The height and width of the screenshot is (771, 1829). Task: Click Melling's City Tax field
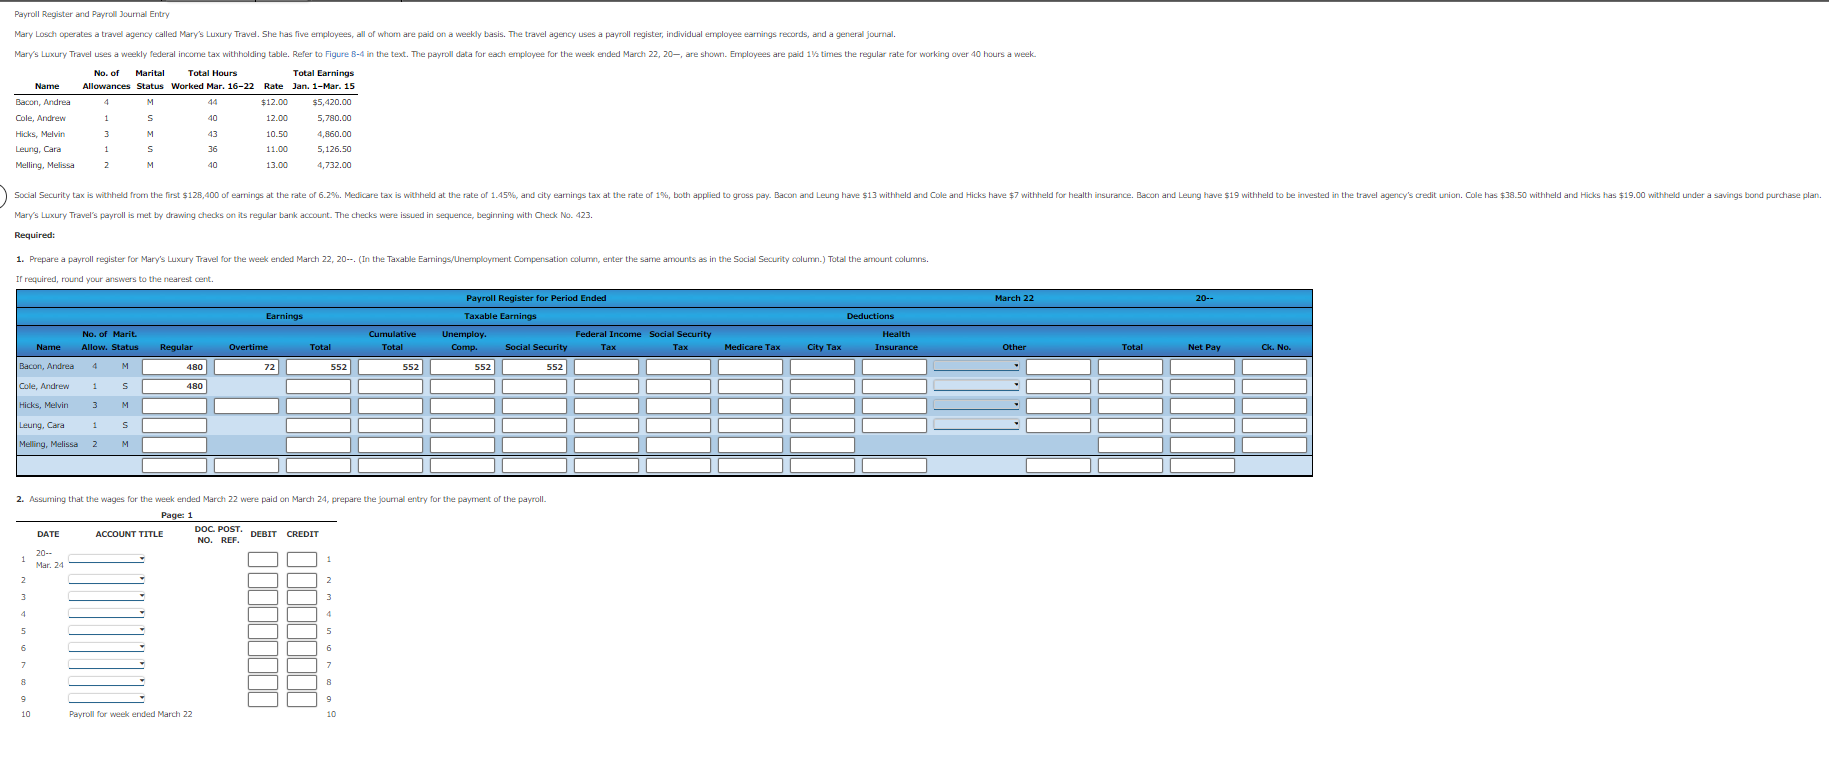(x=822, y=445)
